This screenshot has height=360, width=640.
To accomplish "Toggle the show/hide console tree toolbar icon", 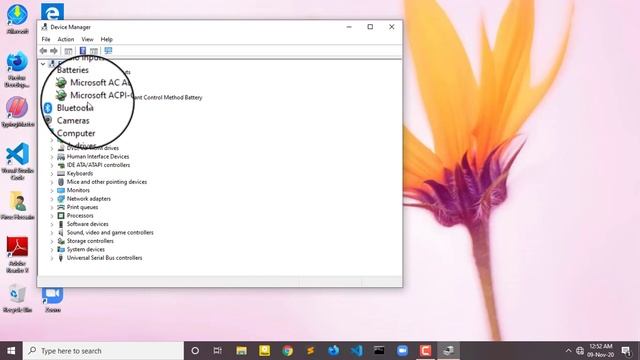I will click(x=68, y=51).
